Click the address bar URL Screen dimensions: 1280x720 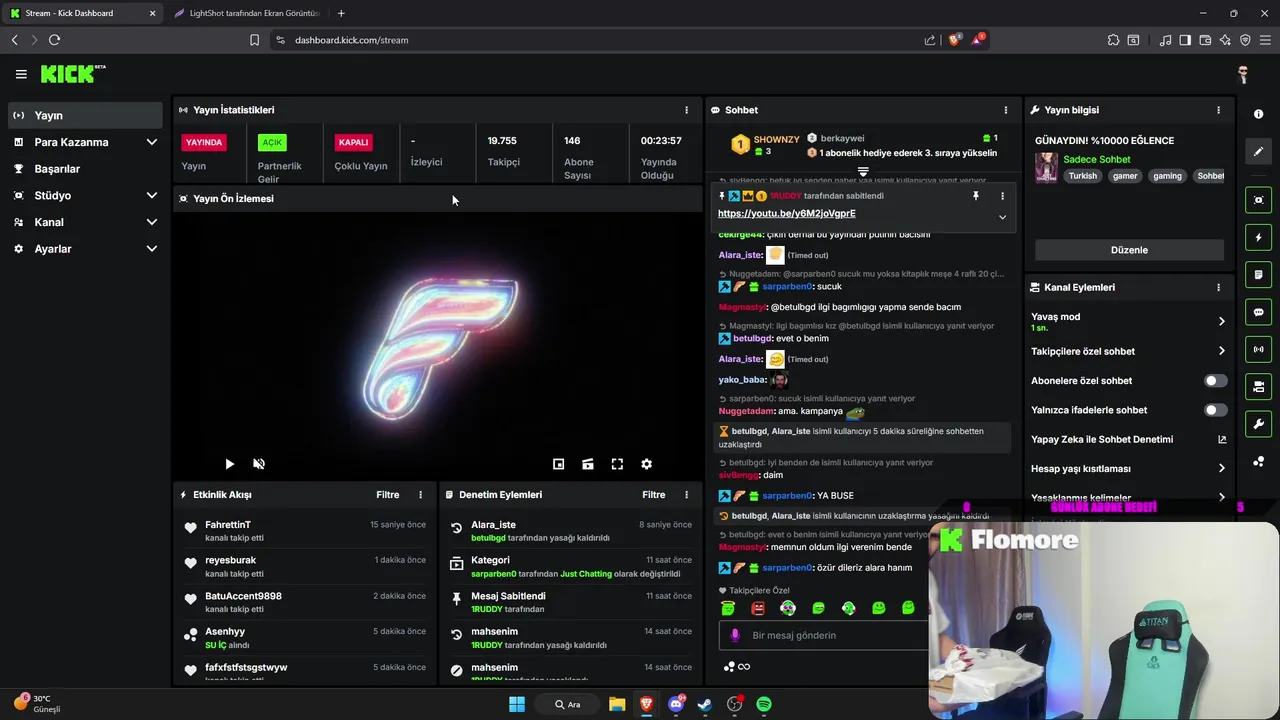click(x=351, y=40)
